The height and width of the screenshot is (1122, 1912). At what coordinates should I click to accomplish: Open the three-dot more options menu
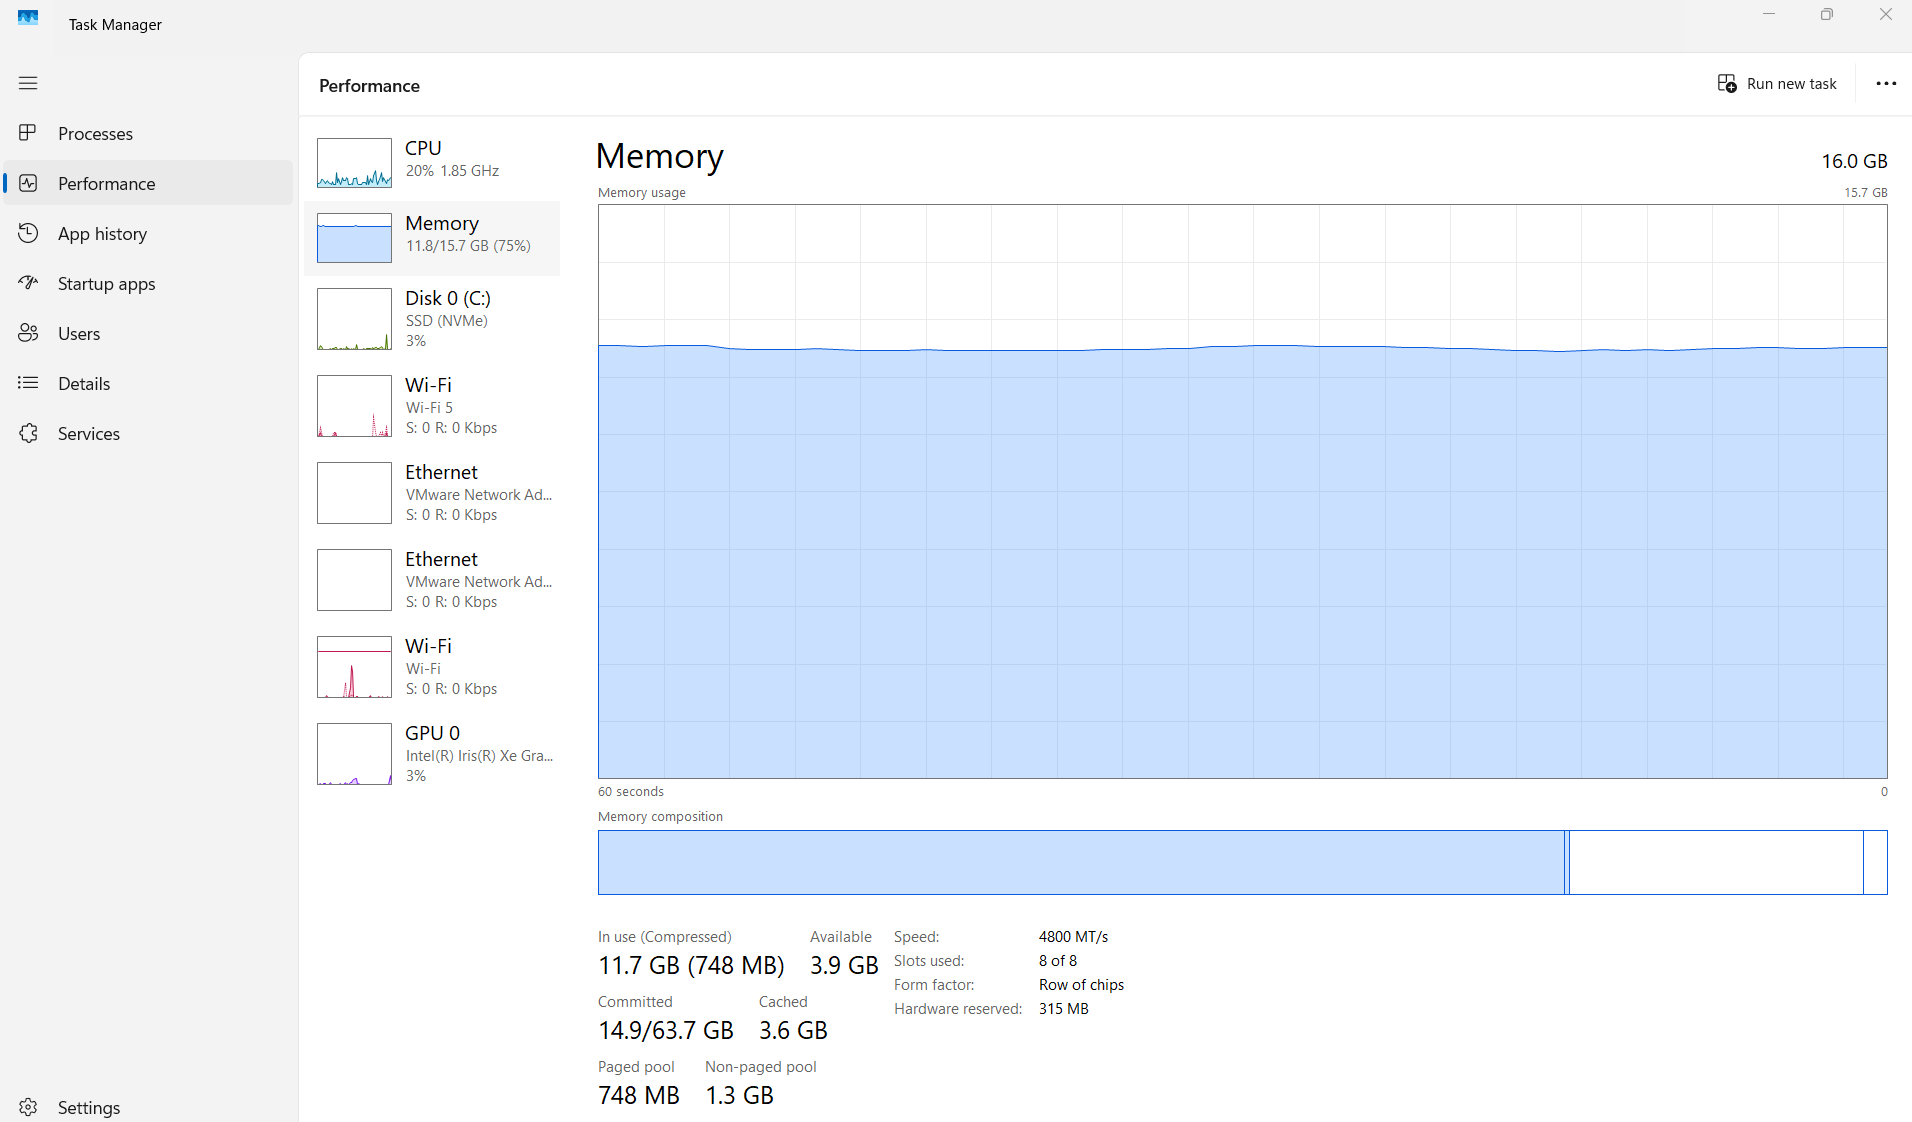point(1886,84)
